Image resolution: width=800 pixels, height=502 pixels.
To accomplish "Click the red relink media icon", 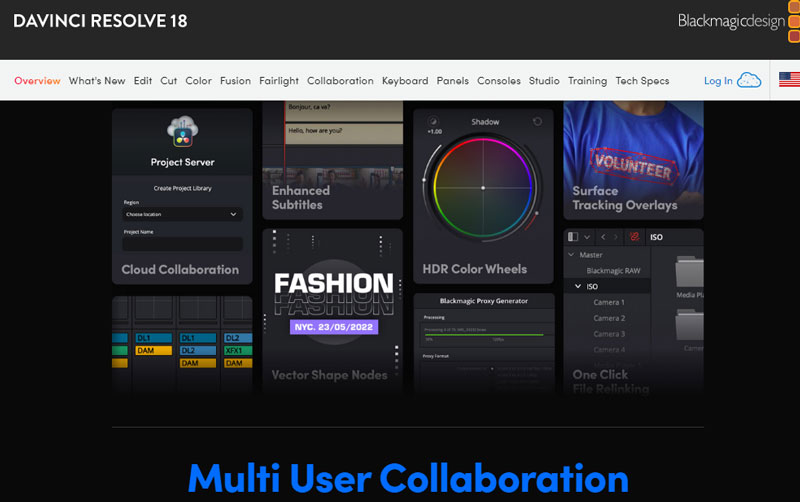I will click(634, 237).
